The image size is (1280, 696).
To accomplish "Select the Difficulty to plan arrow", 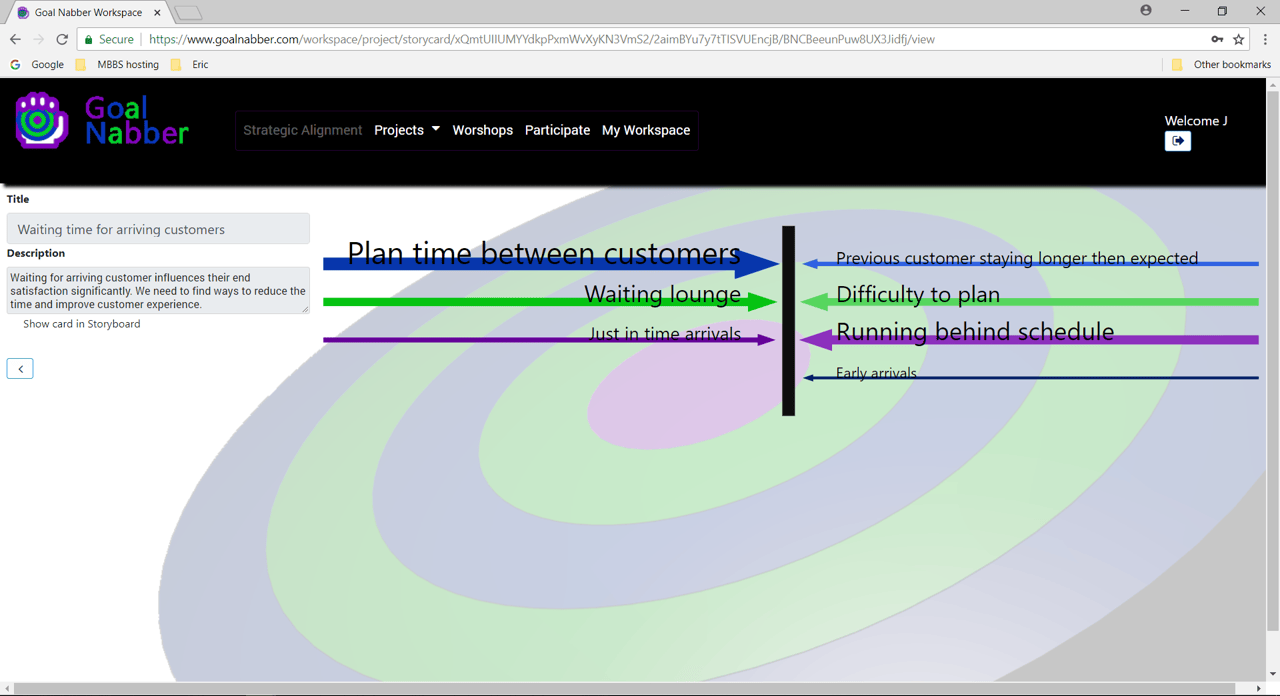I will point(1030,301).
